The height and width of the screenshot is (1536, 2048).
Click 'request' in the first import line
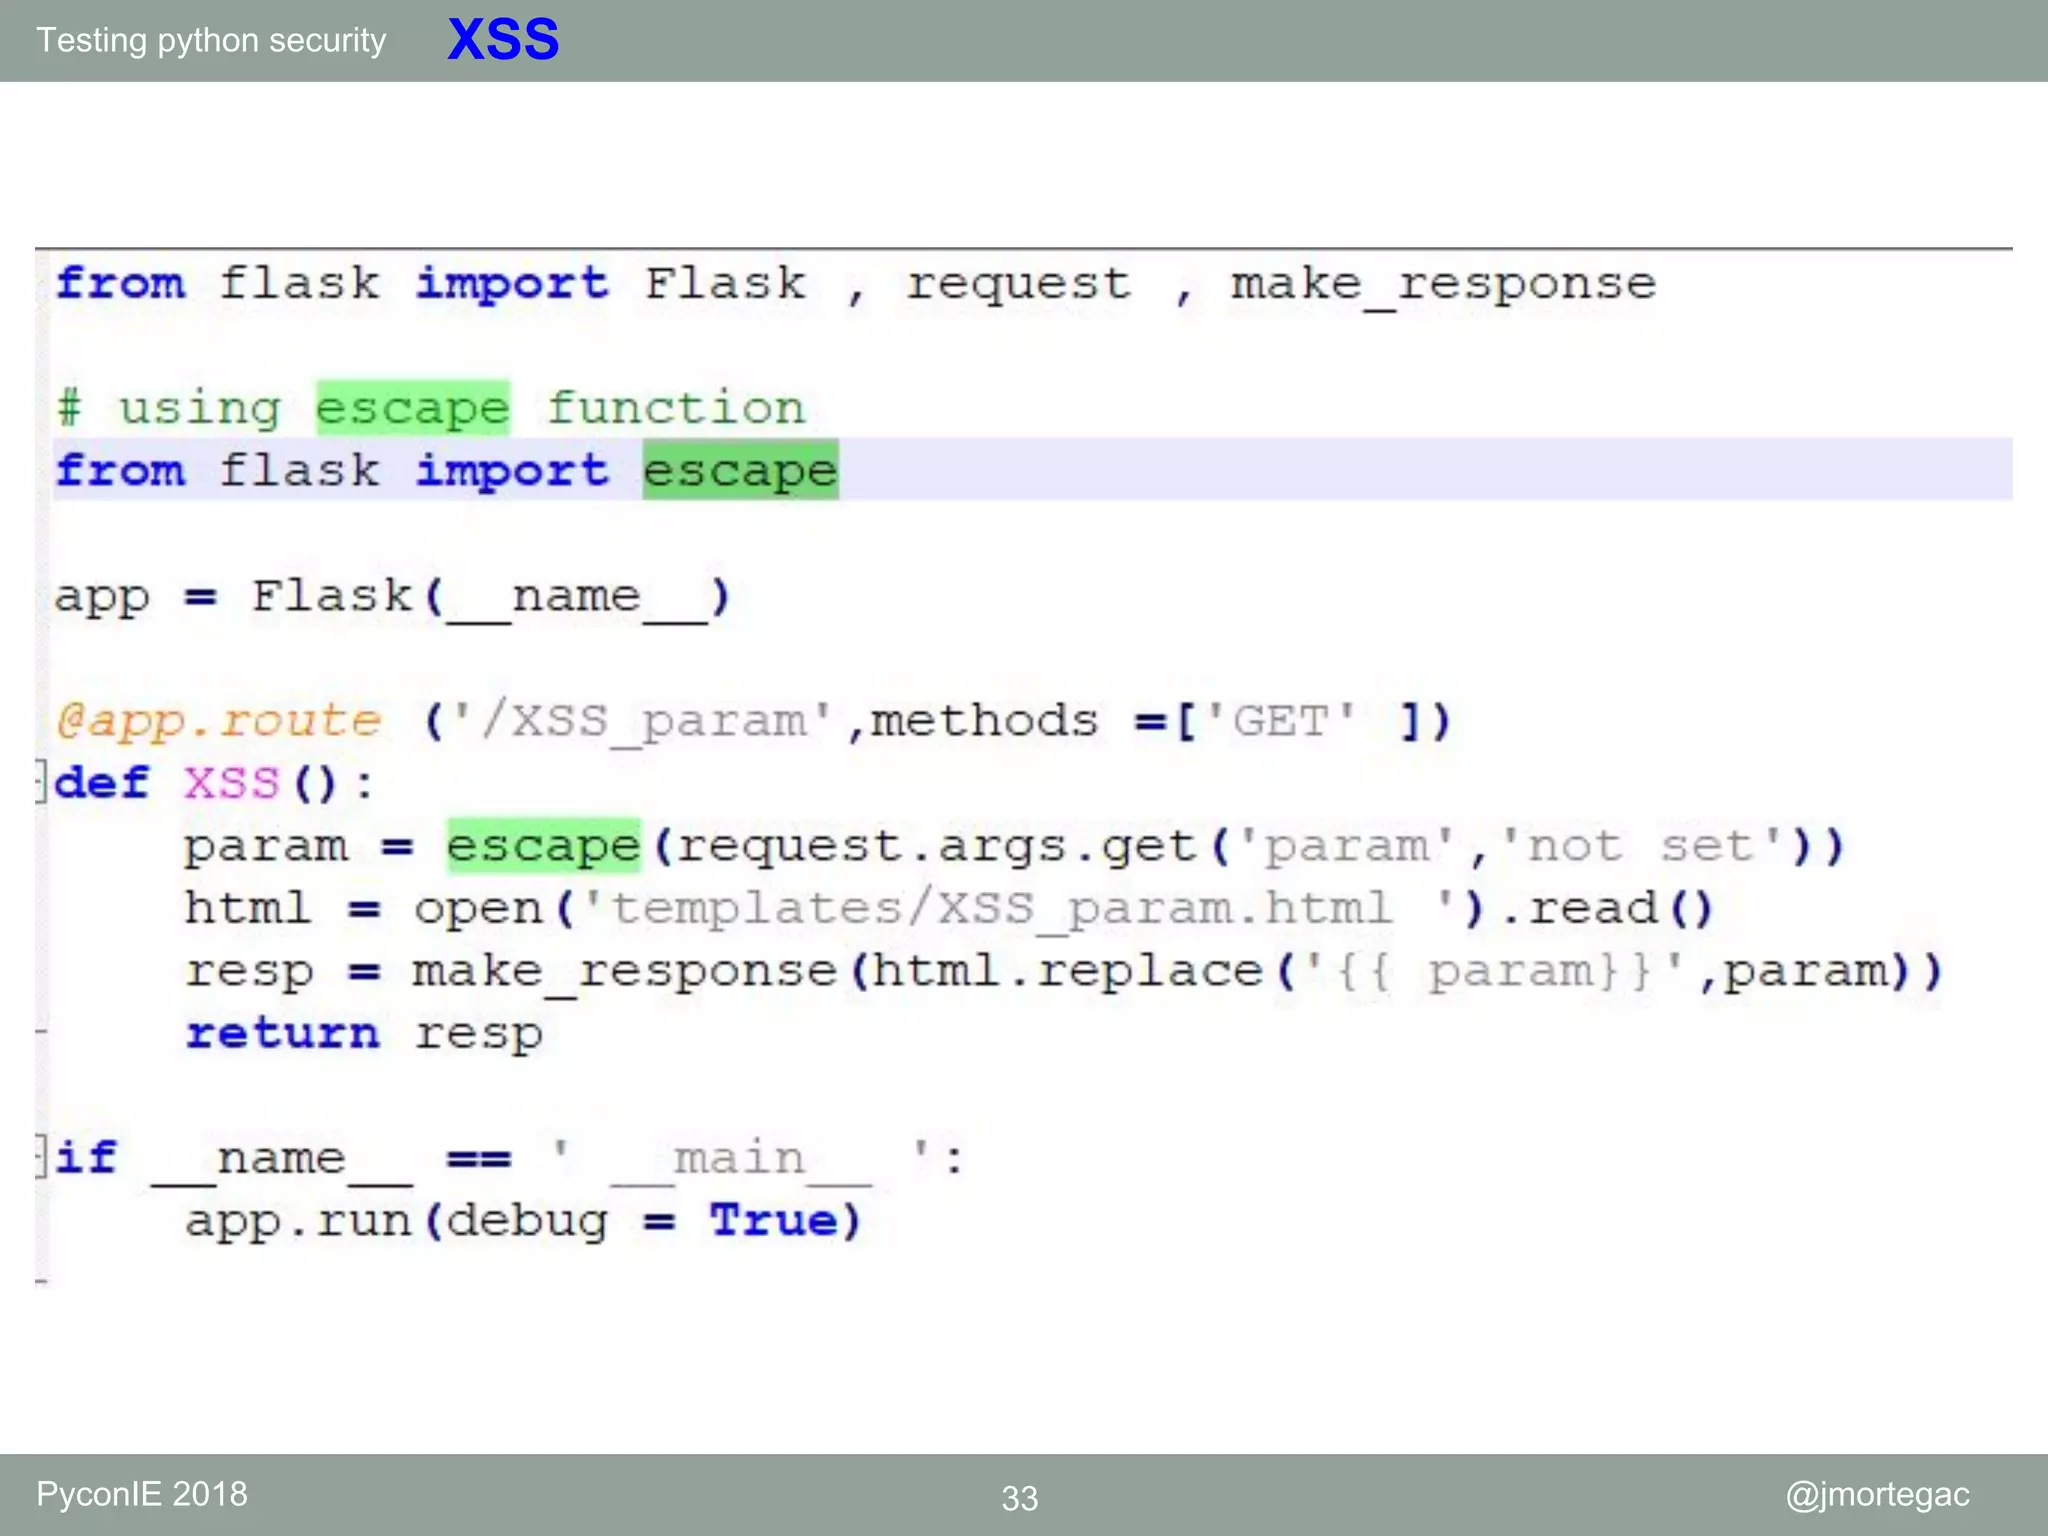click(1018, 287)
